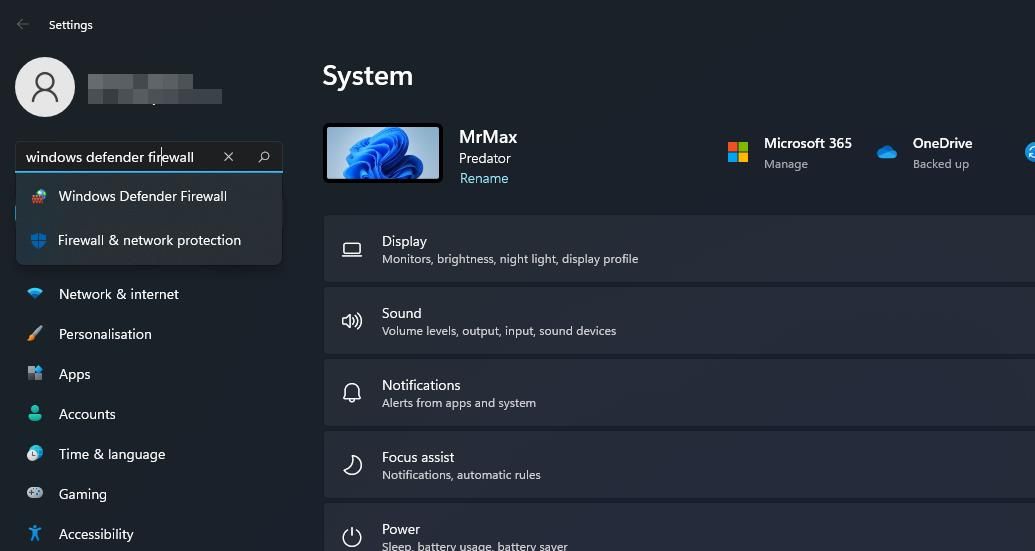The image size is (1035, 551).
Task: Clear the search box with X icon
Action: (x=229, y=157)
